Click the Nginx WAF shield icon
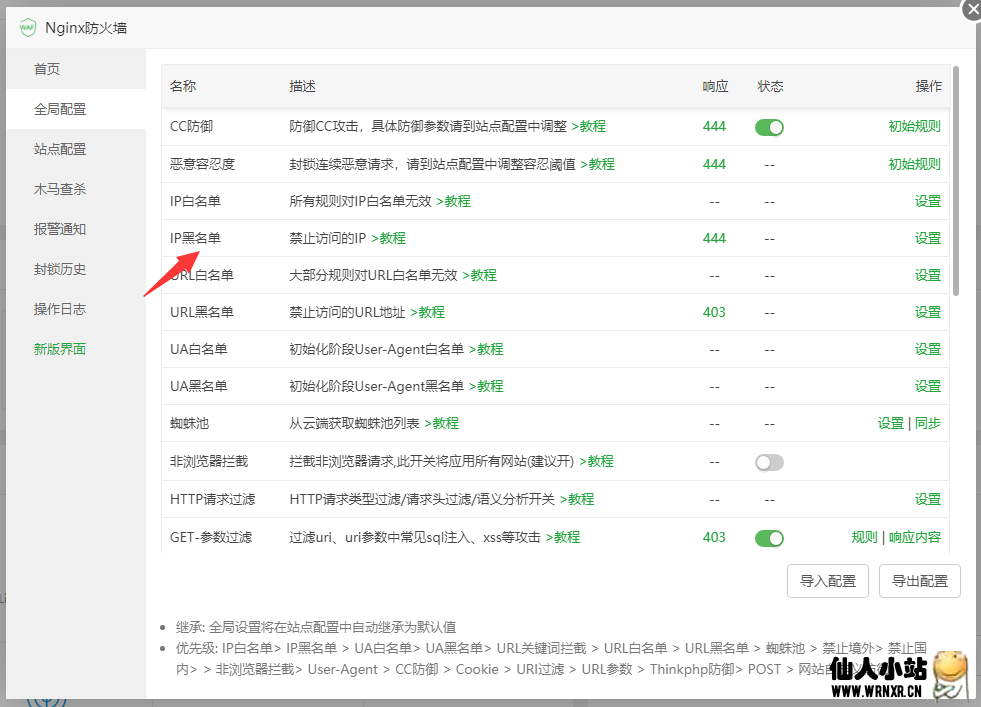This screenshot has height=707, width=981. (x=28, y=28)
